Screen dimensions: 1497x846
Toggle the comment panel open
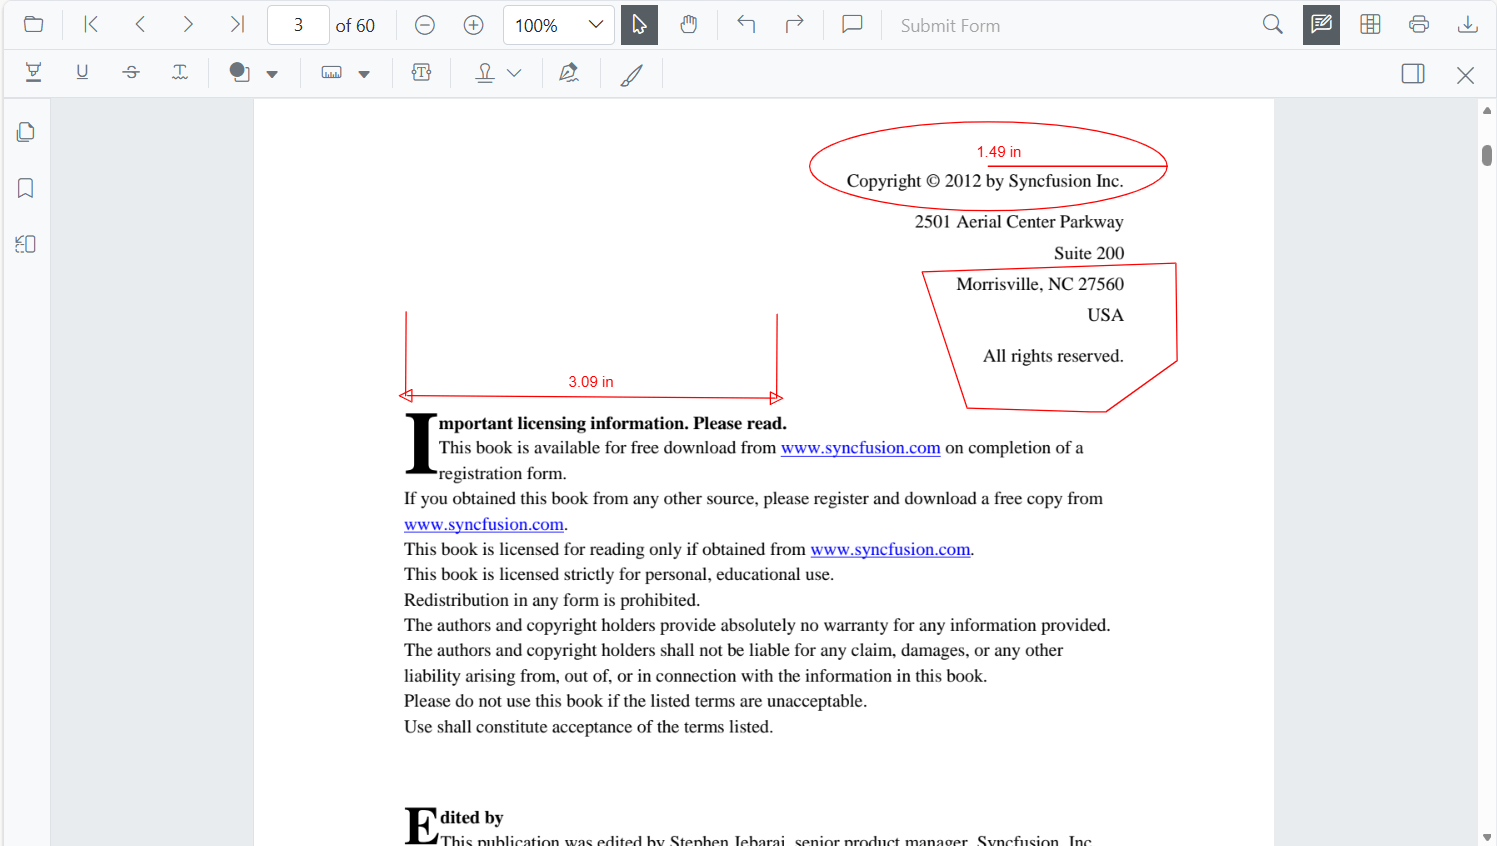pyautogui.click(x=851, y=25)
